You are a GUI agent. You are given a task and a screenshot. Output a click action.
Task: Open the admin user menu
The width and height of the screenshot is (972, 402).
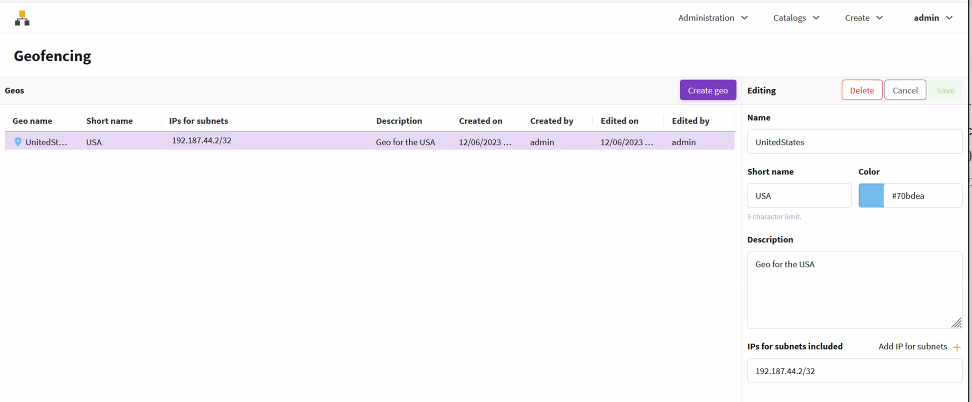932,18
